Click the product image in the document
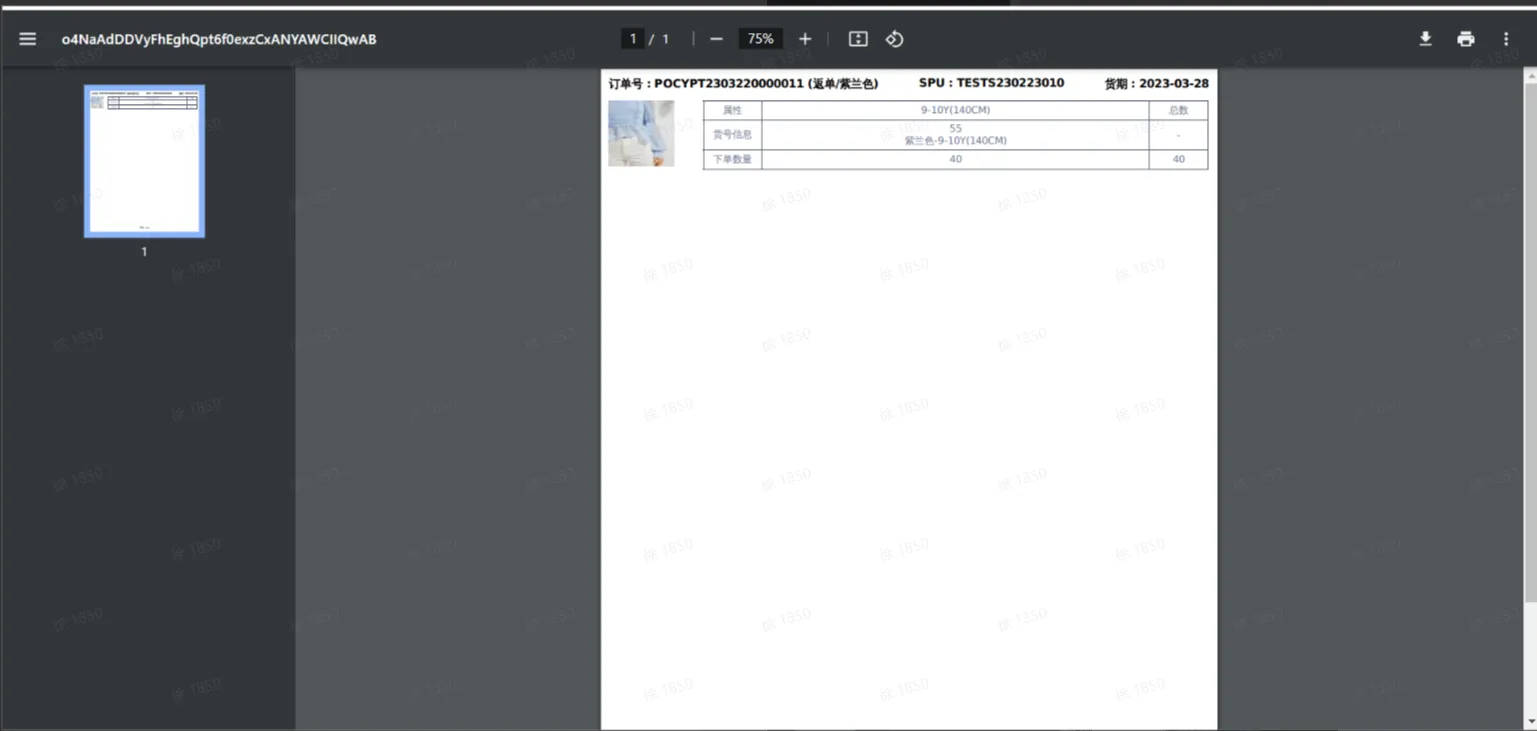Viewport: 1537px width, 731px height. (x=641, y=133)
